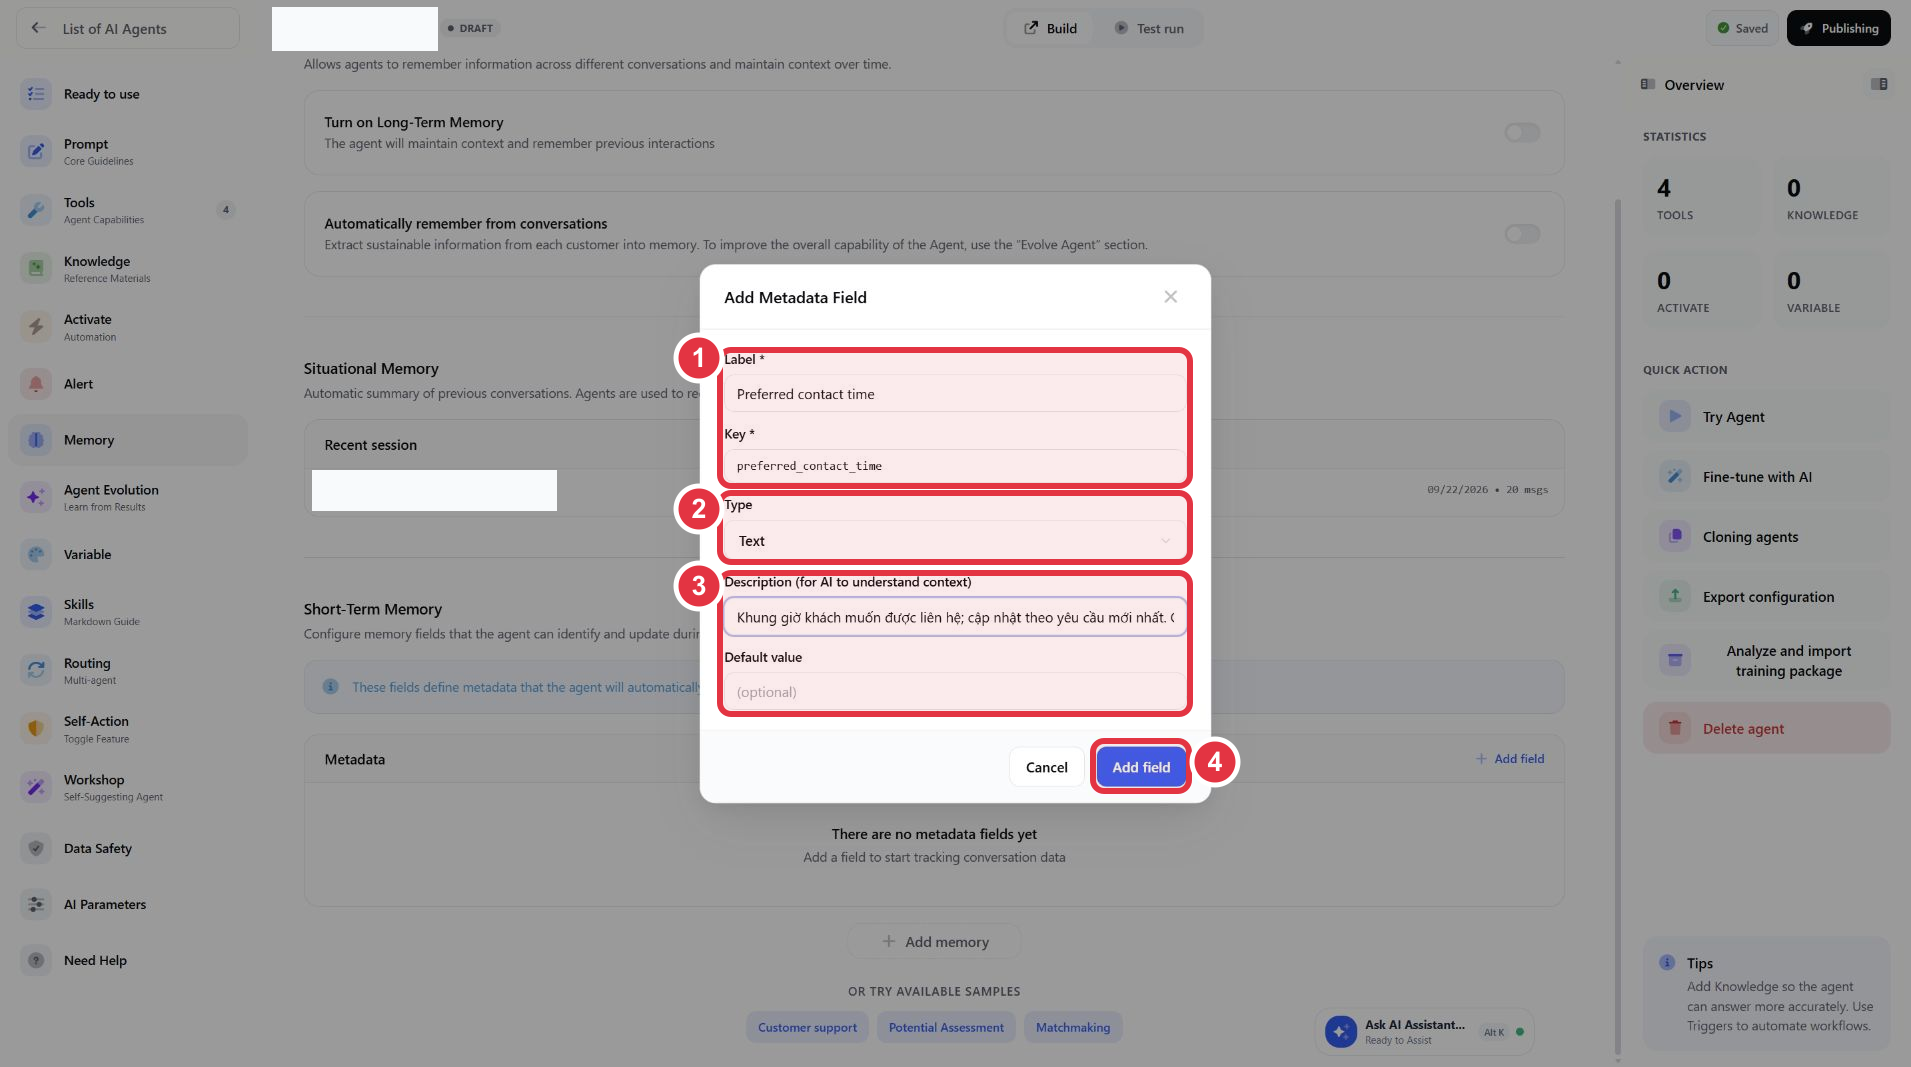Open the Agent Evolution menu item label
1911x1067 pixels.
pyautogui.click(x=111, y=490)
